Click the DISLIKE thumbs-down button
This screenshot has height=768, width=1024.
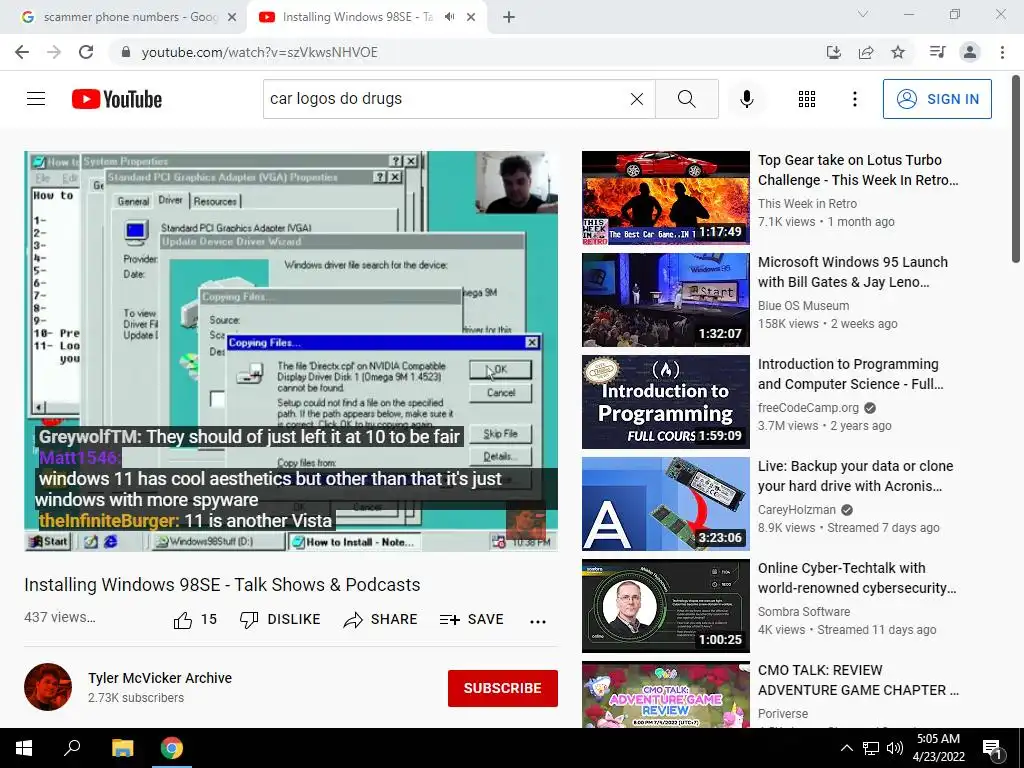click(x=280, y=620)
